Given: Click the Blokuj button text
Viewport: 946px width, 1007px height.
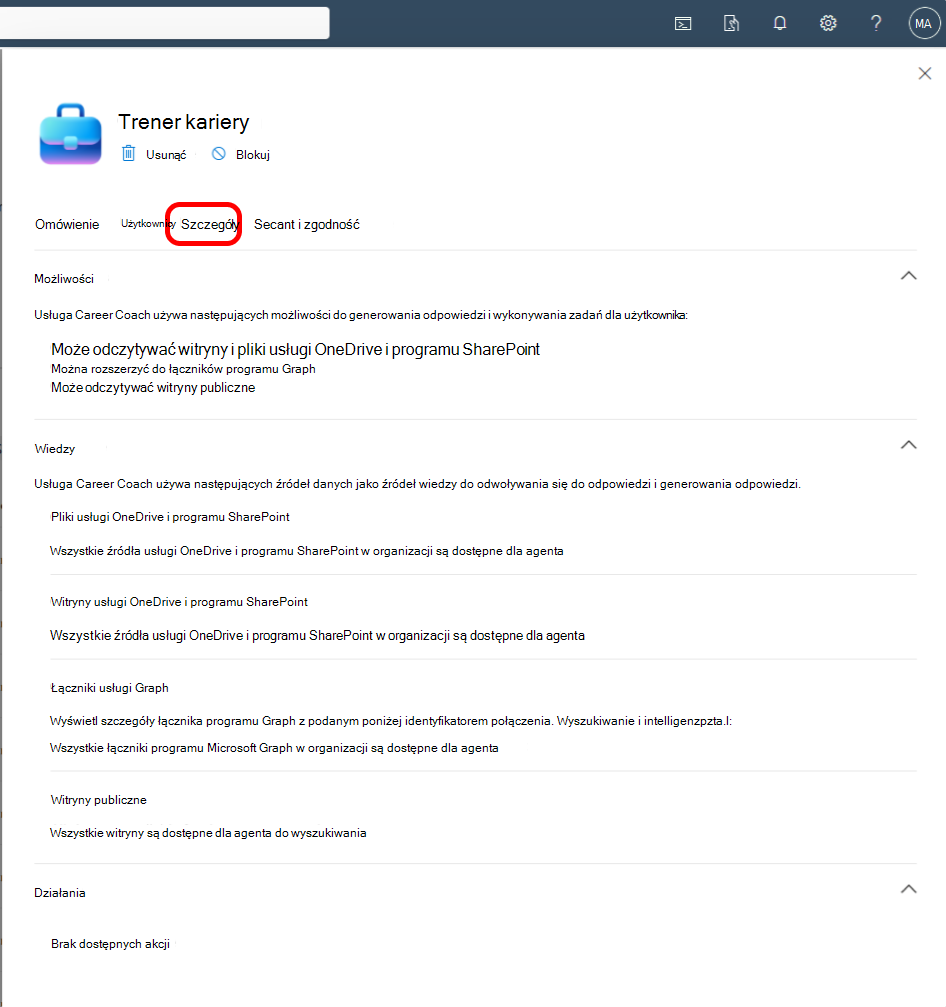Looking at the screenshot, I should click(252, 155).
